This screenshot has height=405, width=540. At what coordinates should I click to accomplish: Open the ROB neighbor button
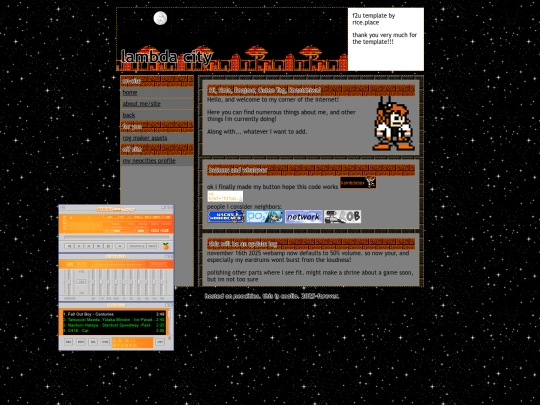[343, 217]
